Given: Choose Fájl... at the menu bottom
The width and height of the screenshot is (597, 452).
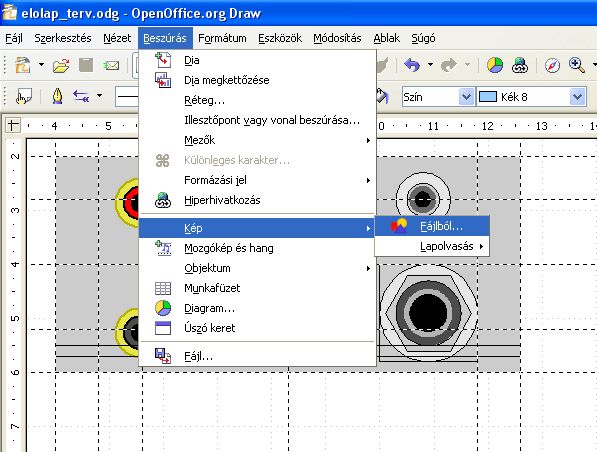Looking at the screenshot, I should point(257,356).
